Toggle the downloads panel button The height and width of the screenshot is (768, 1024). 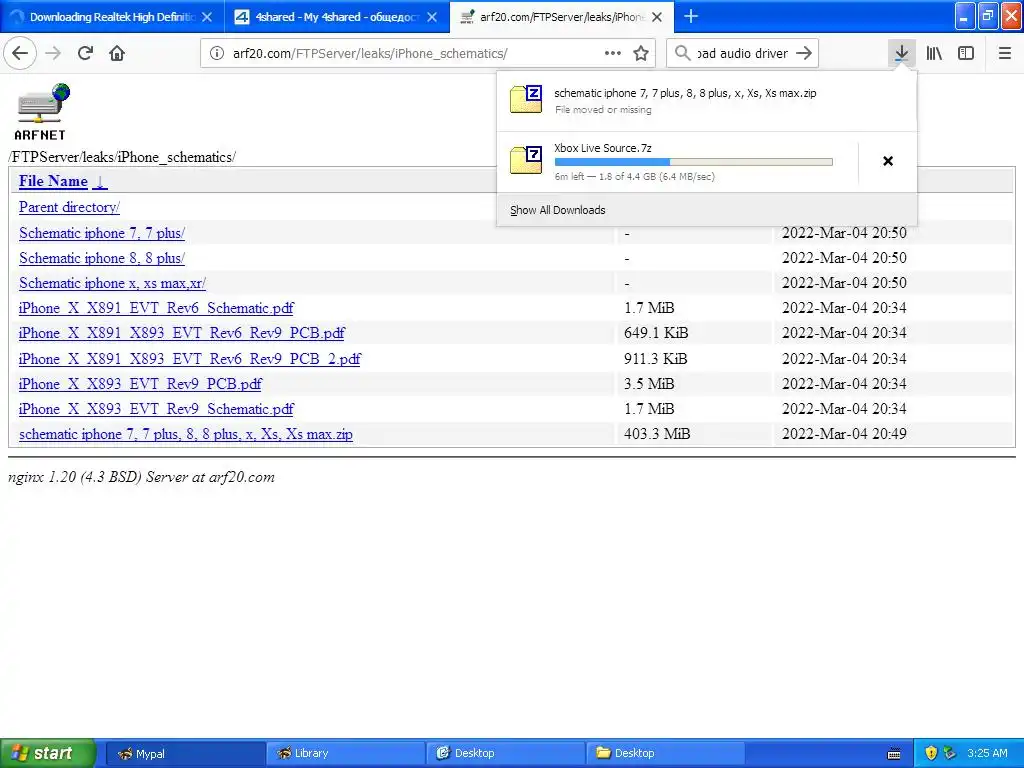[x=901, y=53]
